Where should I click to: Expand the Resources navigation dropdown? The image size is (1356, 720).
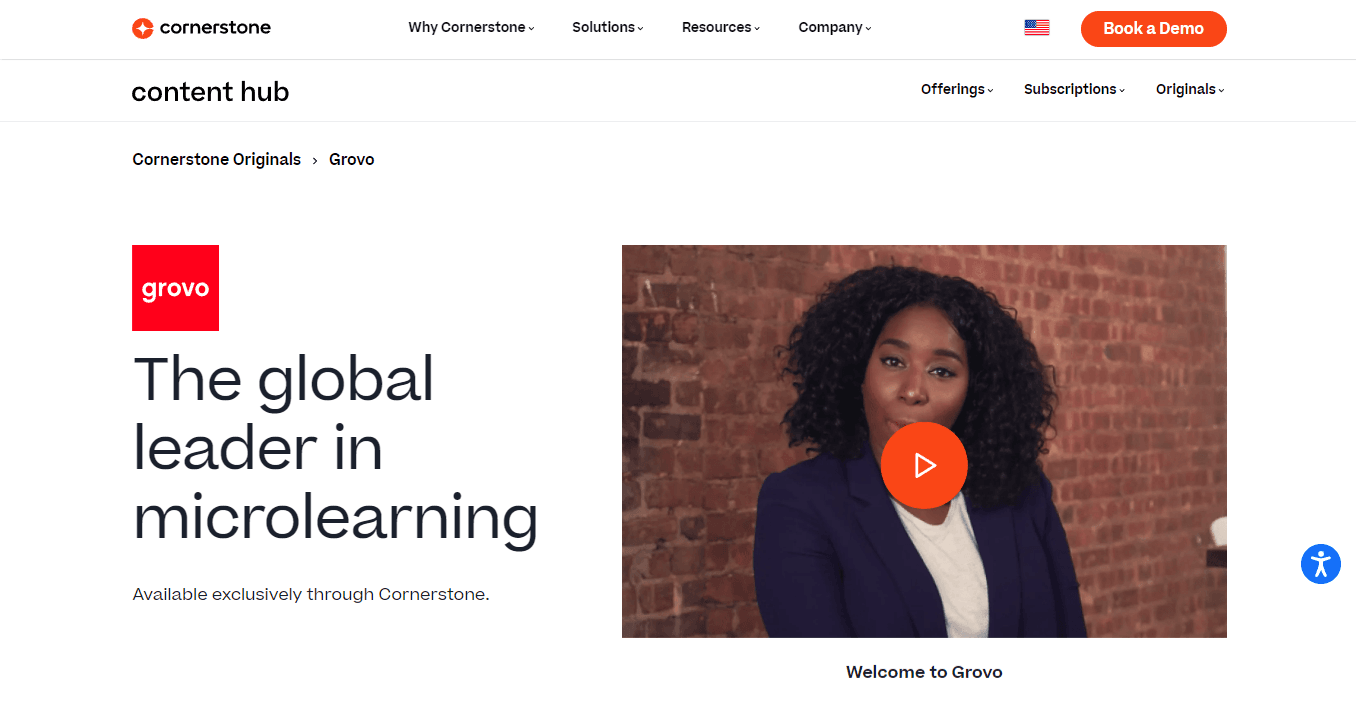(x=719, y=27)
